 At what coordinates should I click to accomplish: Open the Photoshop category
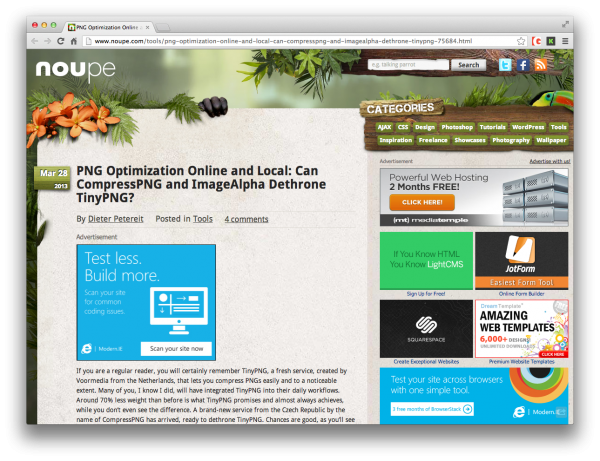[456, 127]
